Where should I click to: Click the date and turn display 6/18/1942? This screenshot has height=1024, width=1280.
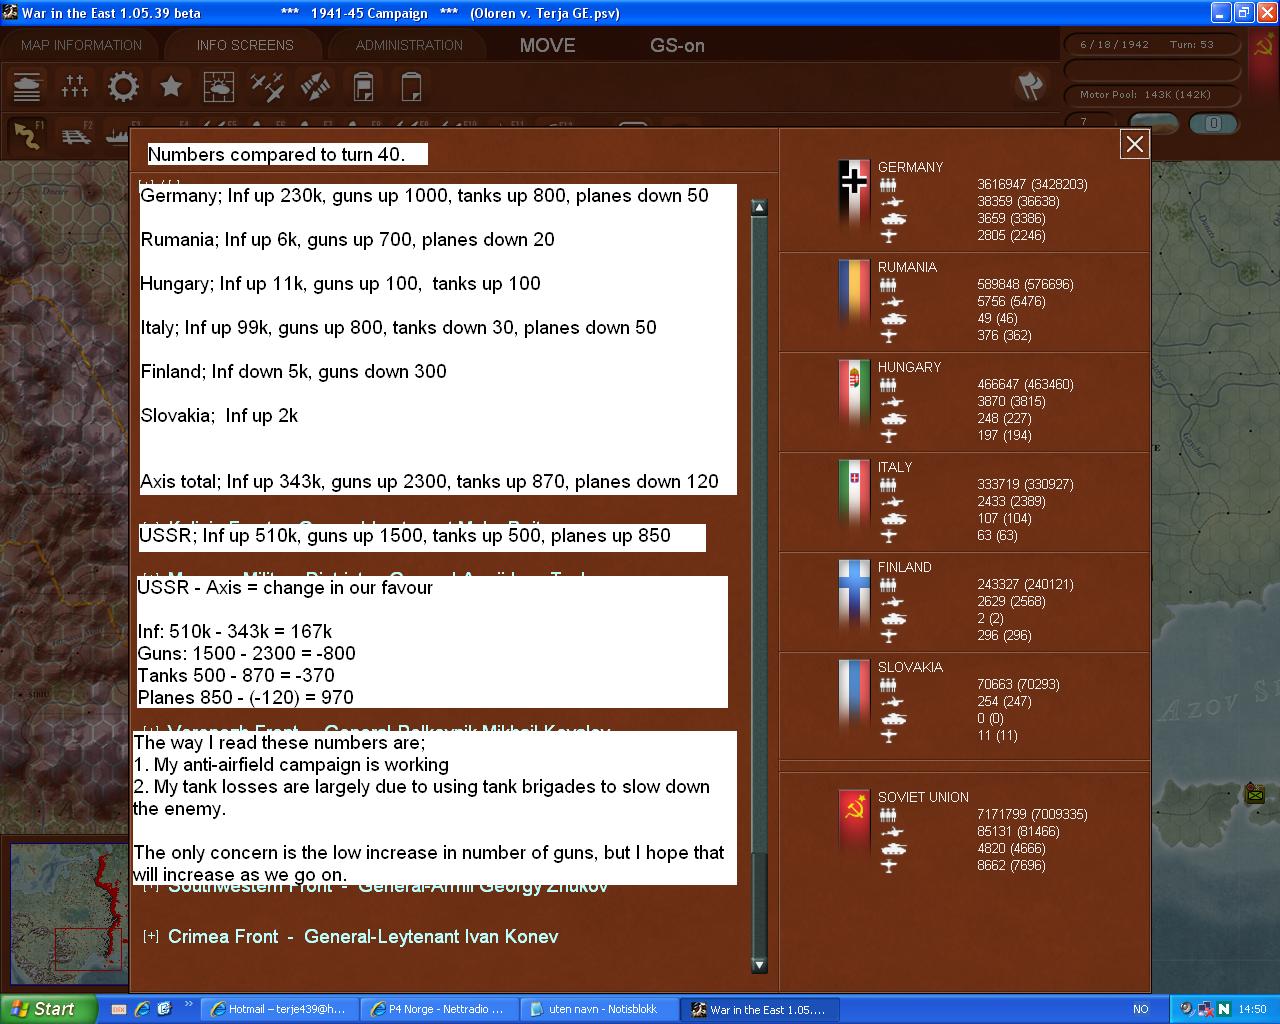[1153, 45]
